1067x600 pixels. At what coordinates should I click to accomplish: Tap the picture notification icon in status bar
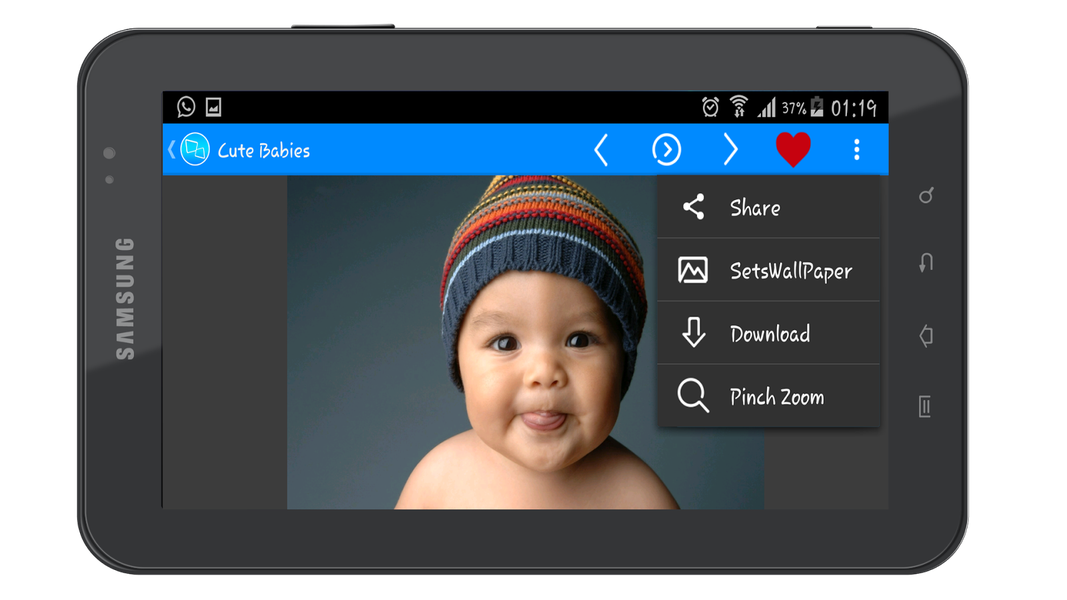(x=213, y=107)
